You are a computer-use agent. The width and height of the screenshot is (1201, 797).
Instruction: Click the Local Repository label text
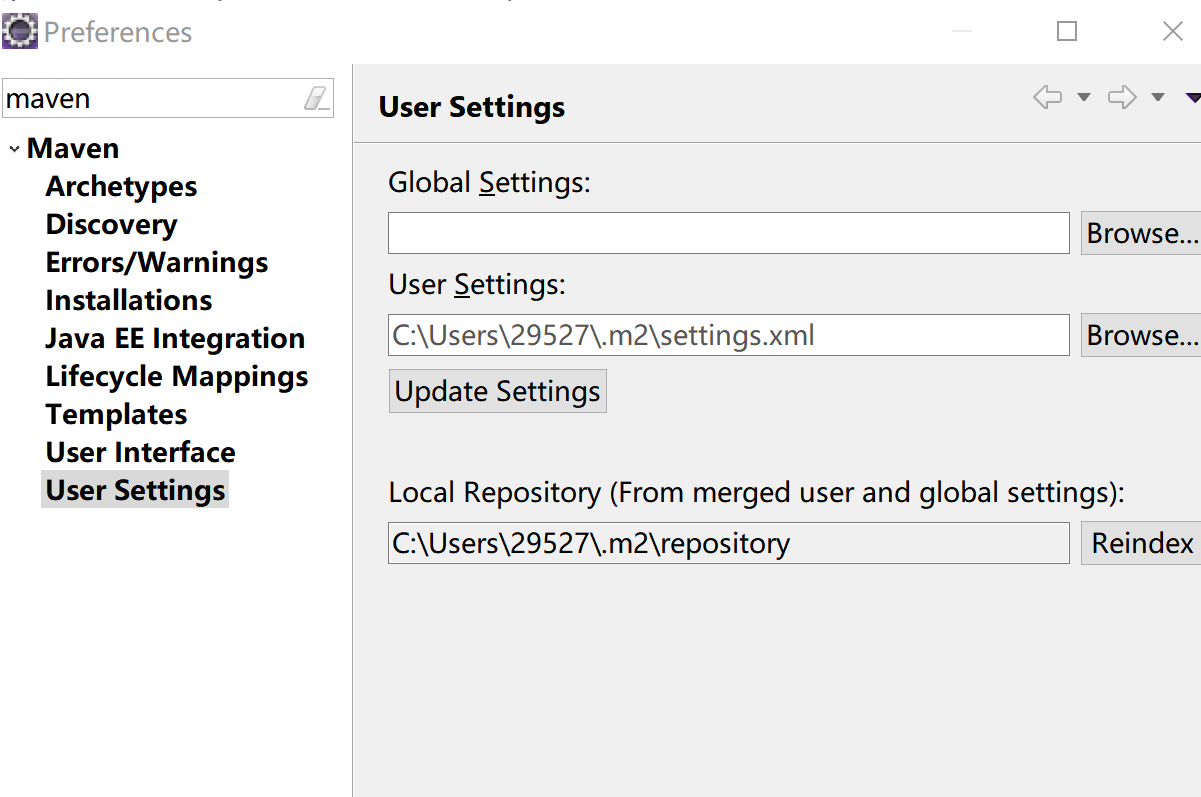point(757,492)
